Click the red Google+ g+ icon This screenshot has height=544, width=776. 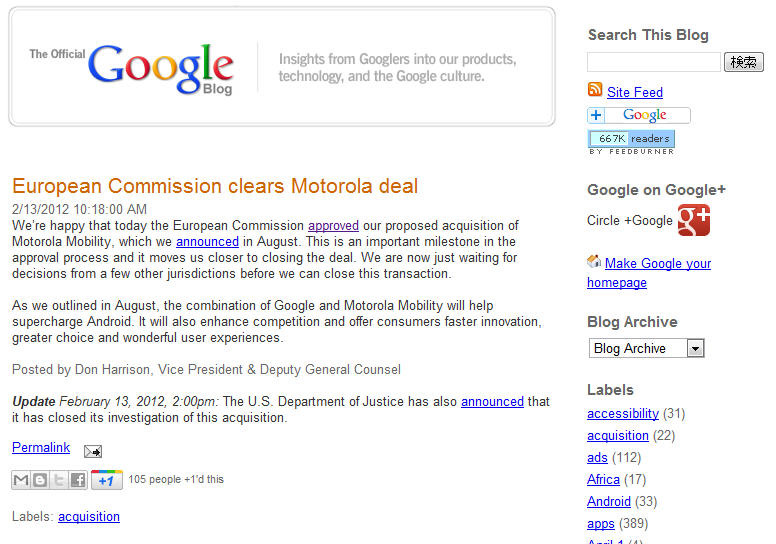(693, 220)
